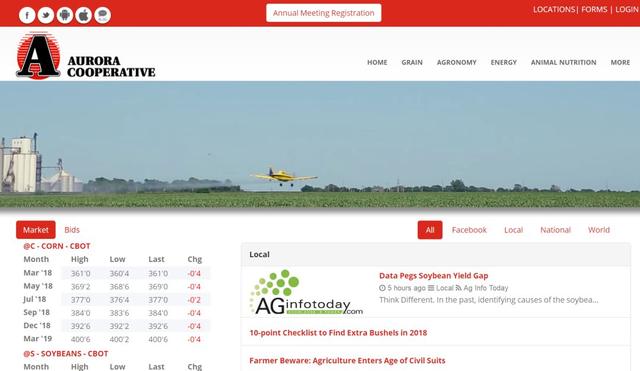Open the Agronomy menu

(x=456, y=62)
